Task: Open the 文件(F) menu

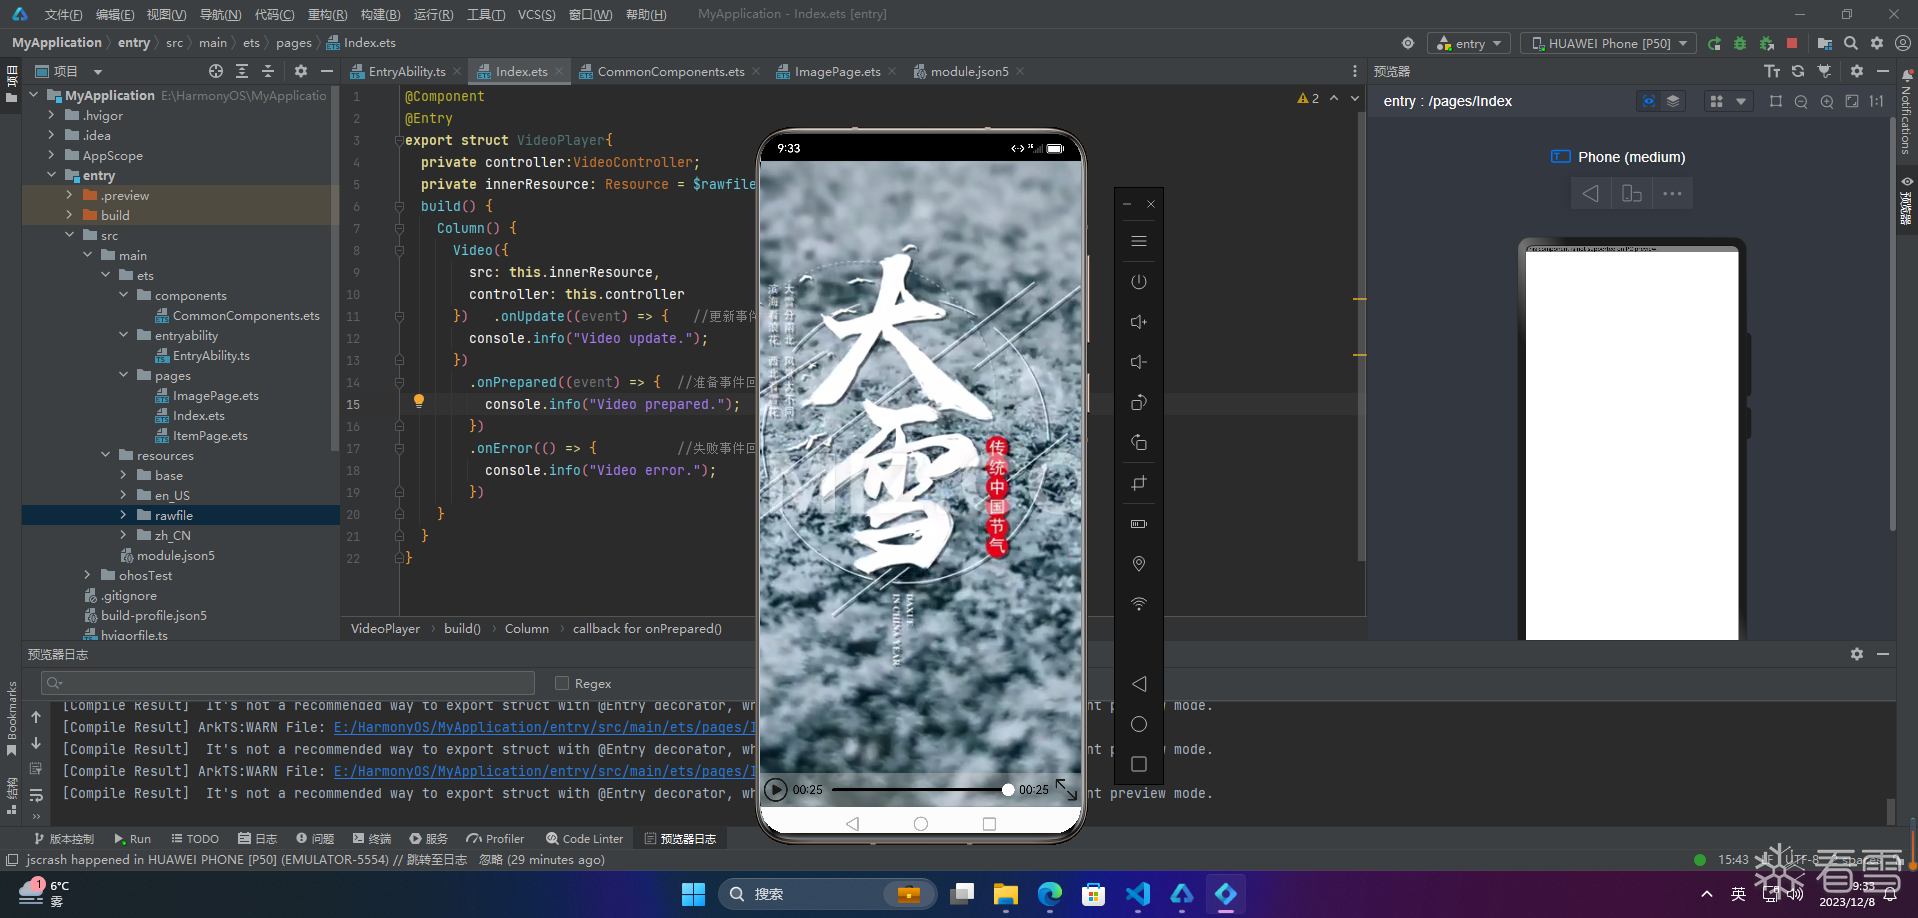Action: pos(63,15)
